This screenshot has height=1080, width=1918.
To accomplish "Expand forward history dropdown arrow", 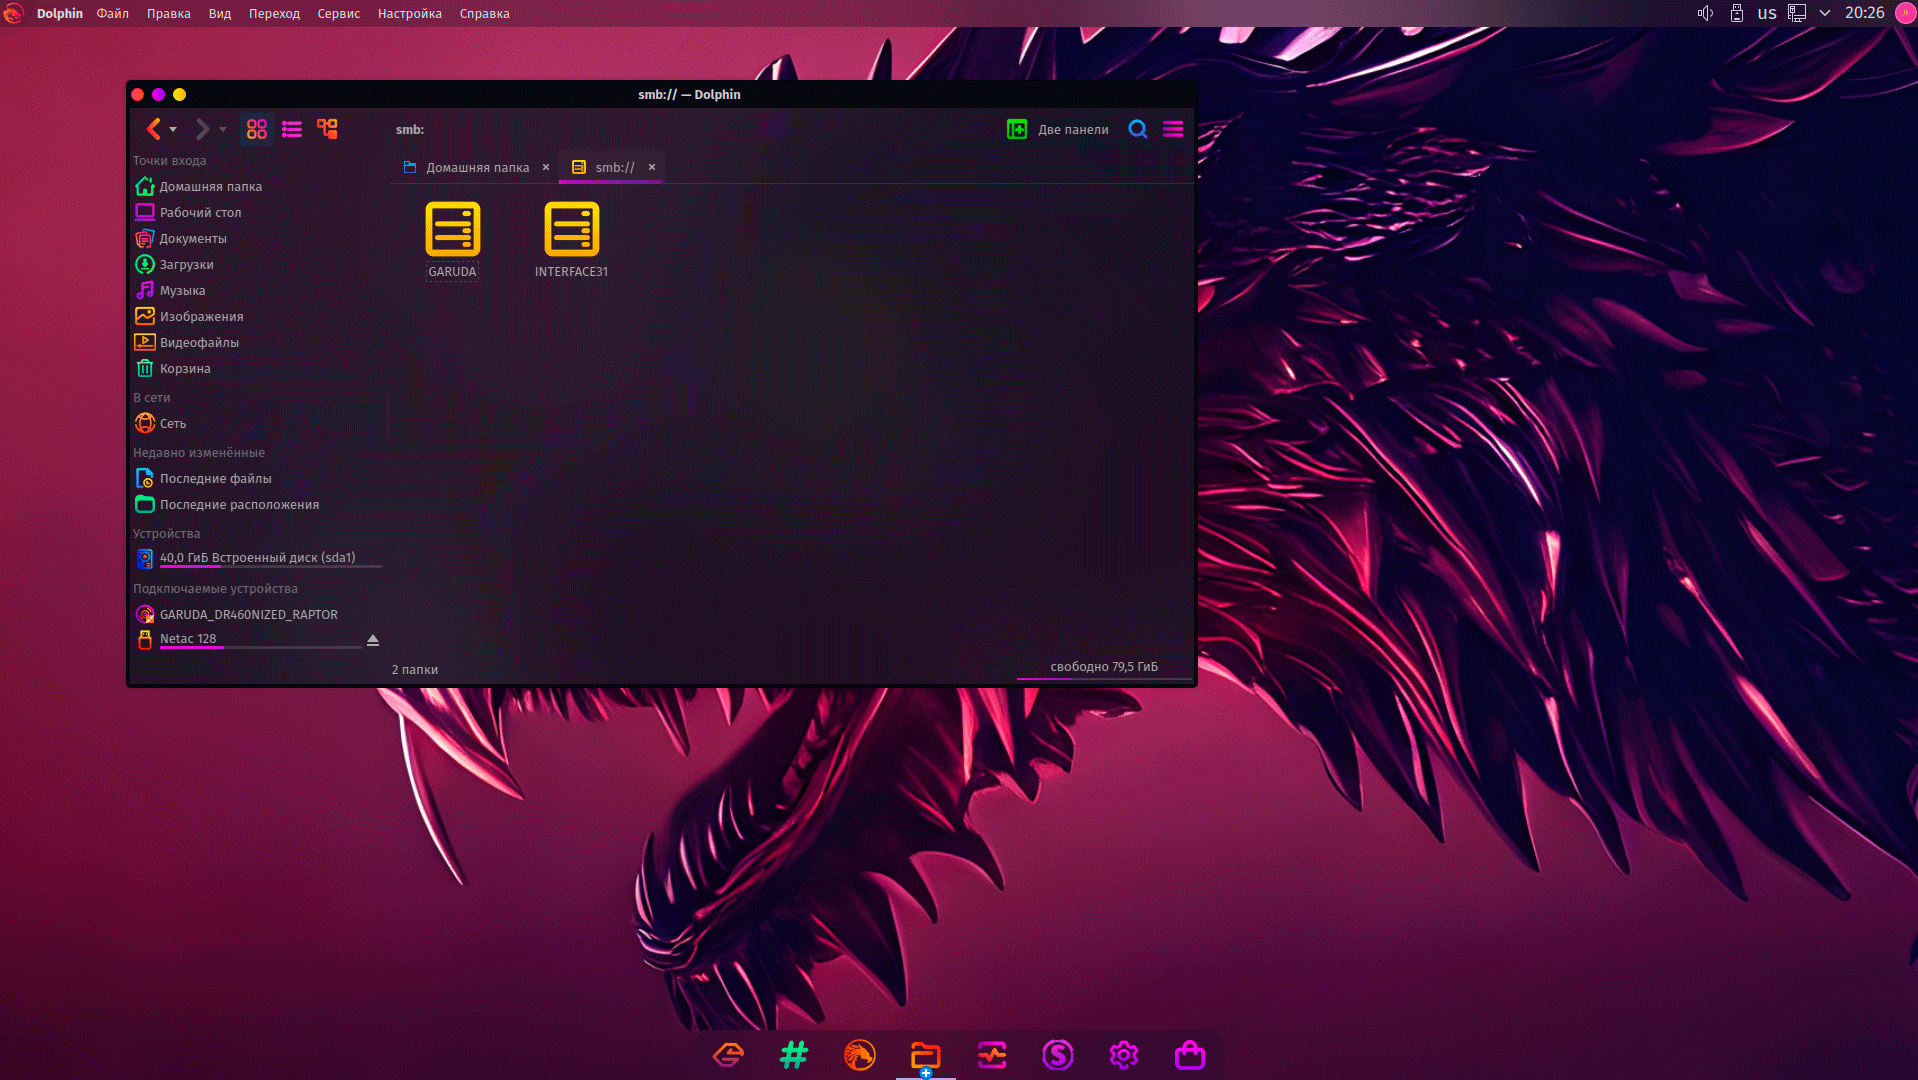I will (223, 130).
